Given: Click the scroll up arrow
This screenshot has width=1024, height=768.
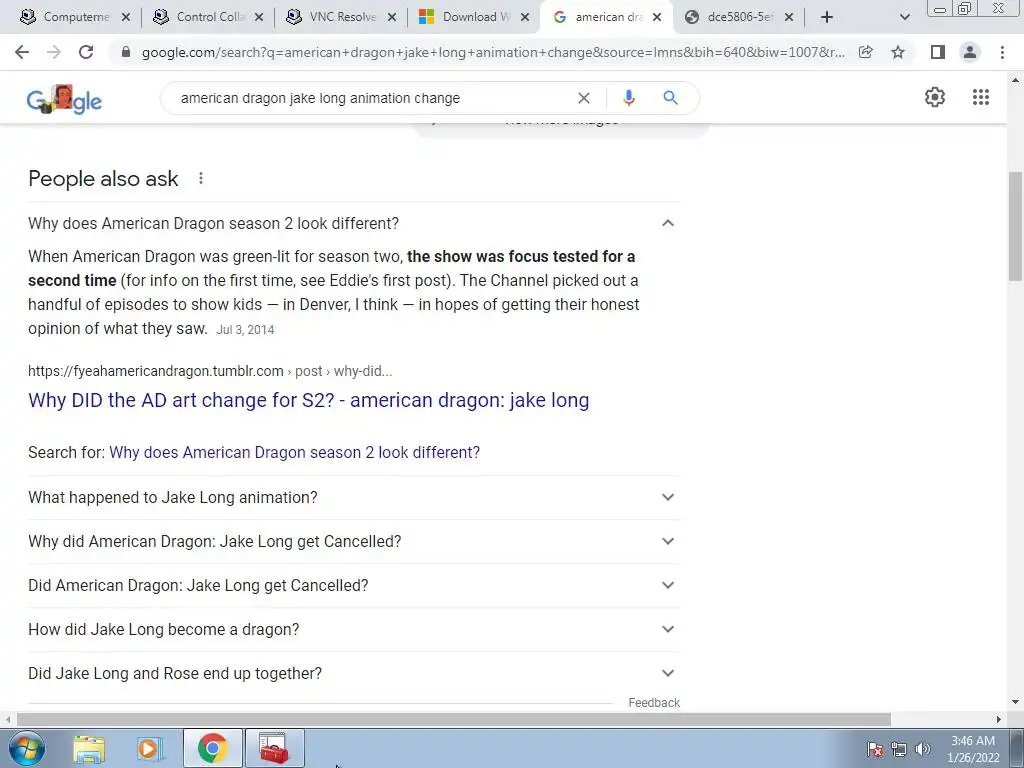Looking at the screenshot, I should click(x=1015, y=80).
